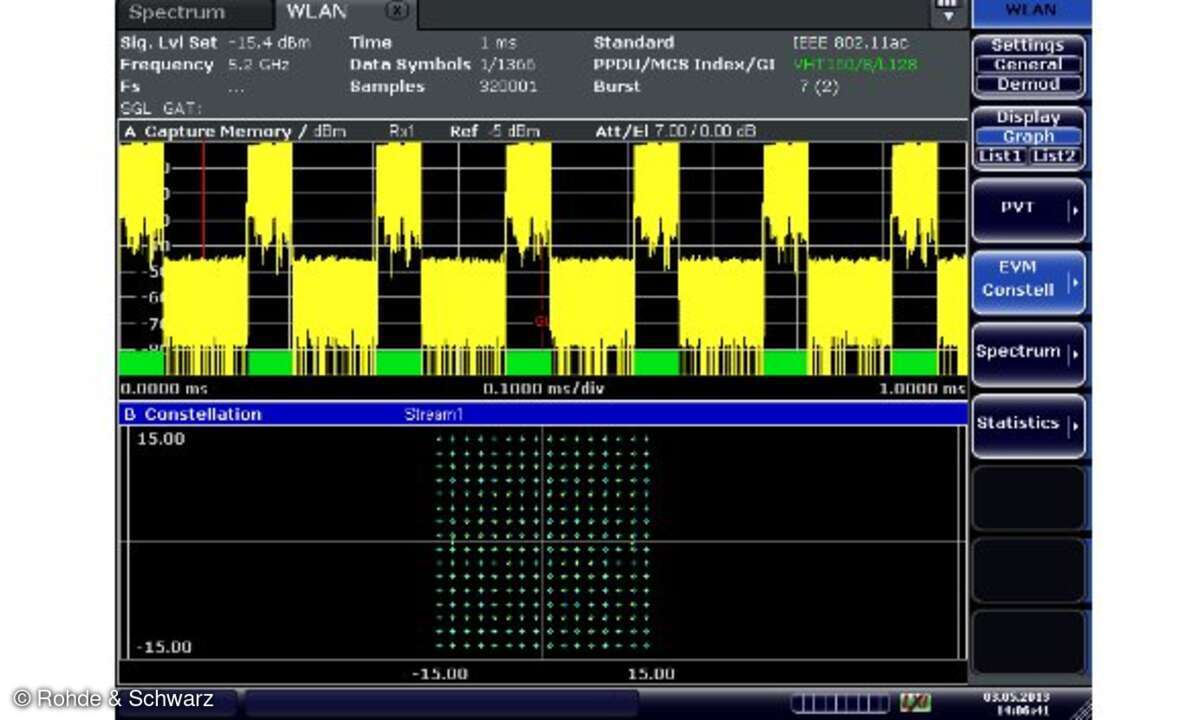Viewport: 1200px width, 720px height.
Task: Click the Samples value 320001
Action: coord(508,87)
